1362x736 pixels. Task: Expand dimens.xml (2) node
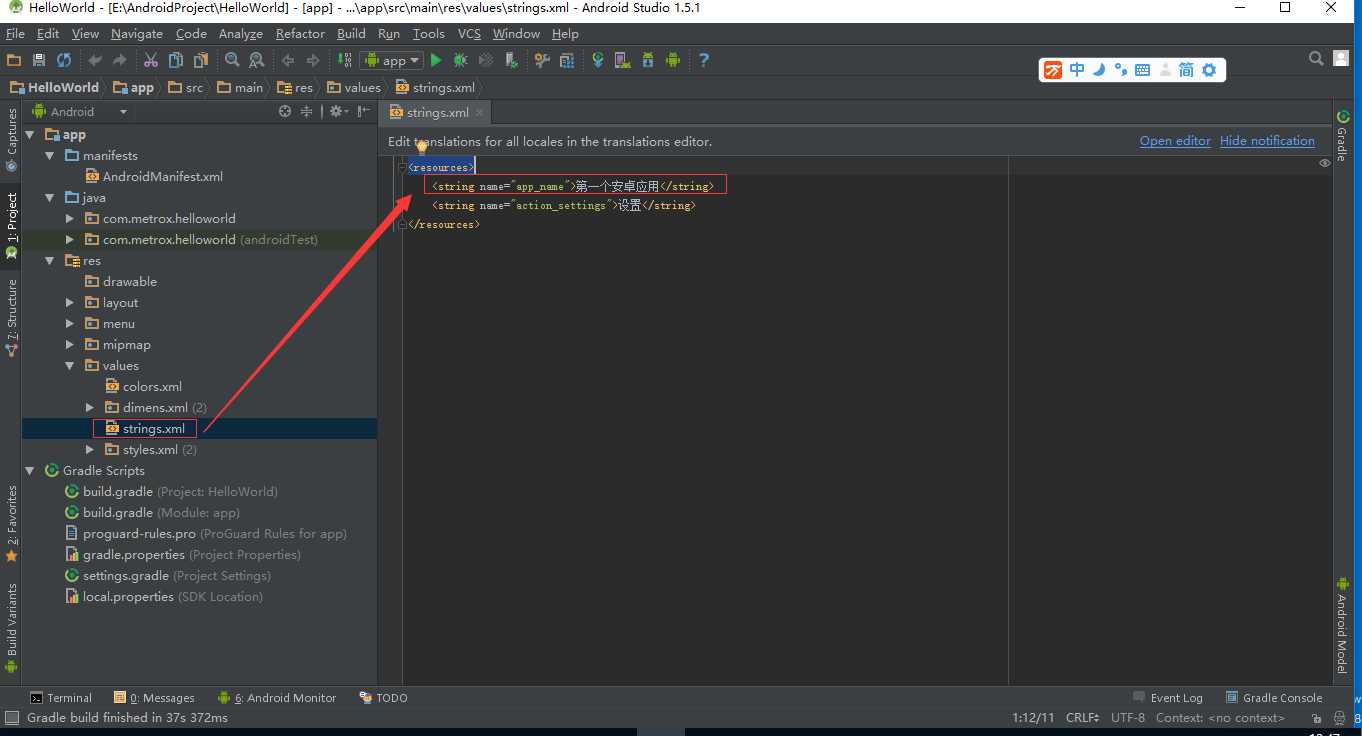click(x=89, y=407)
